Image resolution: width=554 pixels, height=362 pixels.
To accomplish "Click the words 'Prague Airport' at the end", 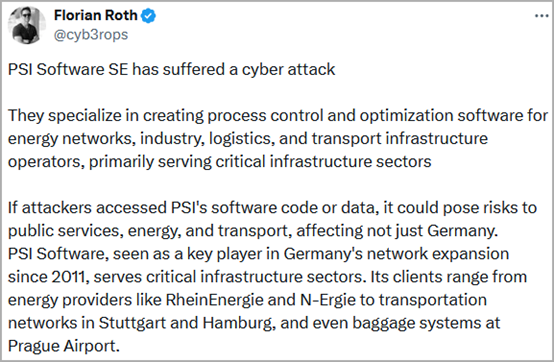I will pos(64,346).
